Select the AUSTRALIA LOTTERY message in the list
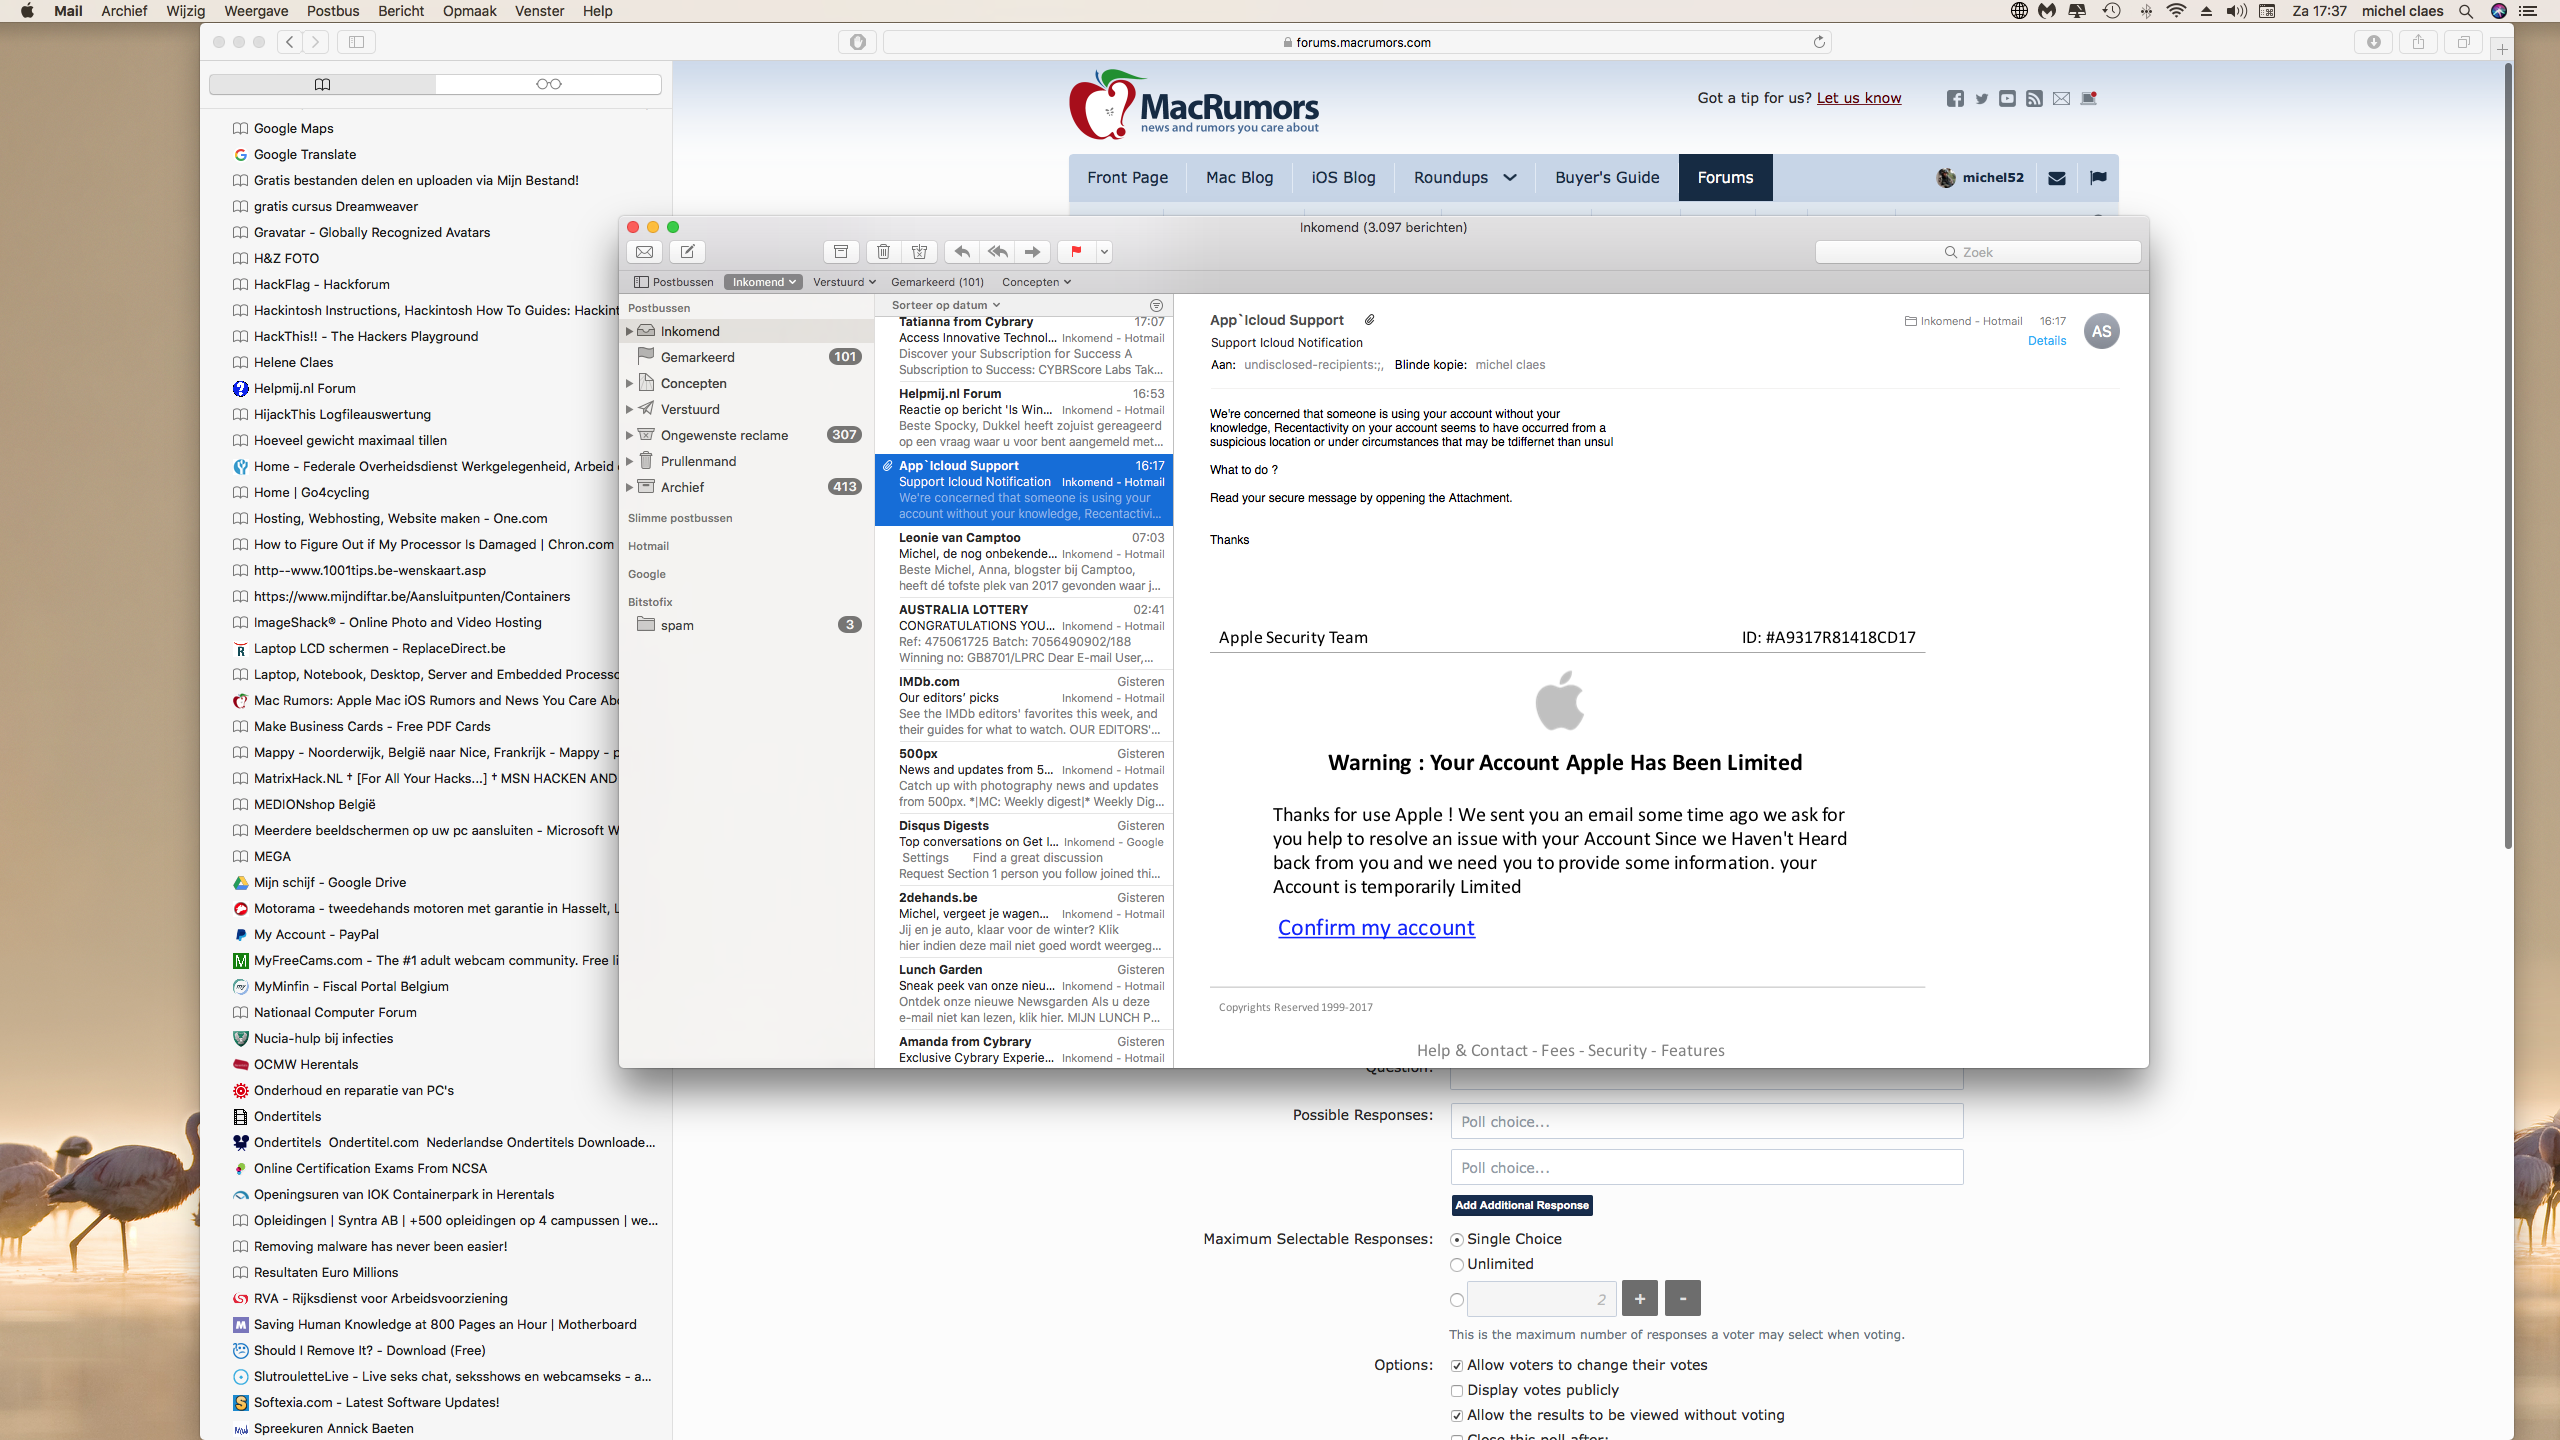 1024,633
